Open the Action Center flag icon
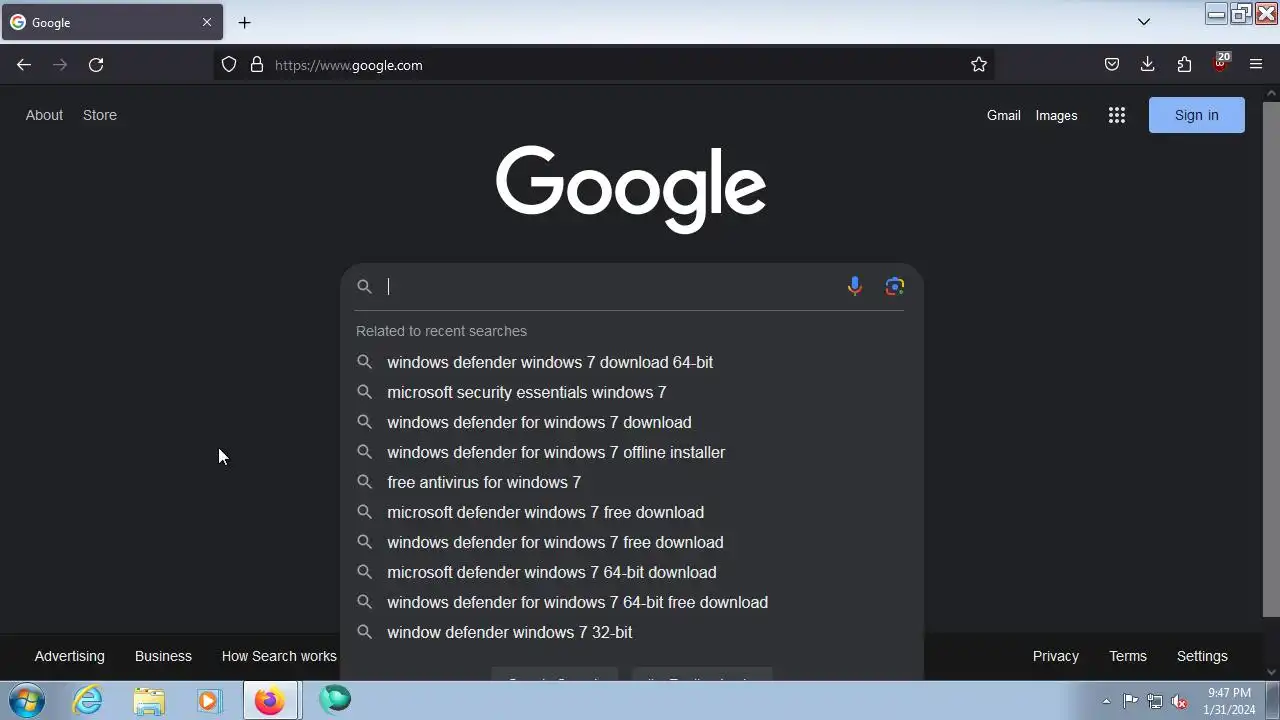 click(x=1130, y=701)
